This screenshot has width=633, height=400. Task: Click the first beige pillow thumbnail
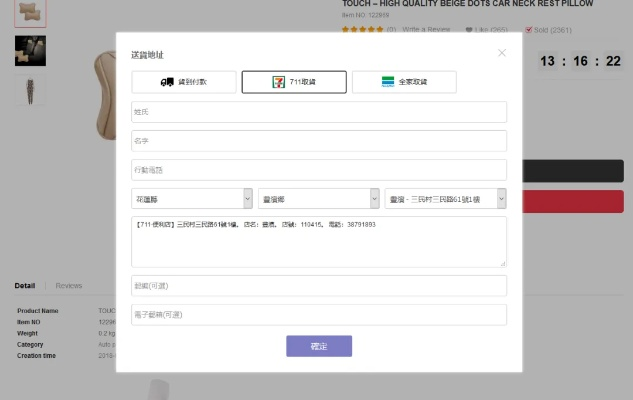(x=30, y=12)
